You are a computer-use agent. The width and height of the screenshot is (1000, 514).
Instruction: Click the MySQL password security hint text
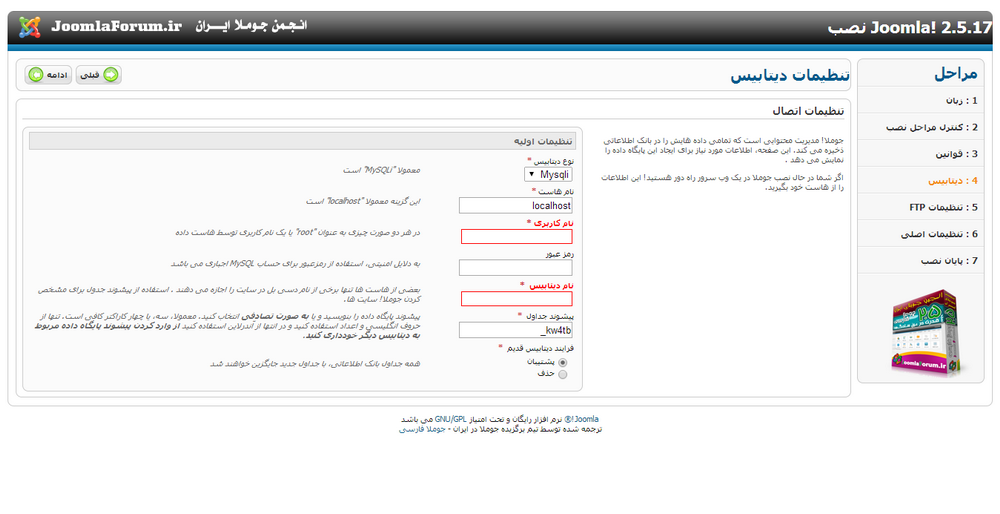click(295, 263)
